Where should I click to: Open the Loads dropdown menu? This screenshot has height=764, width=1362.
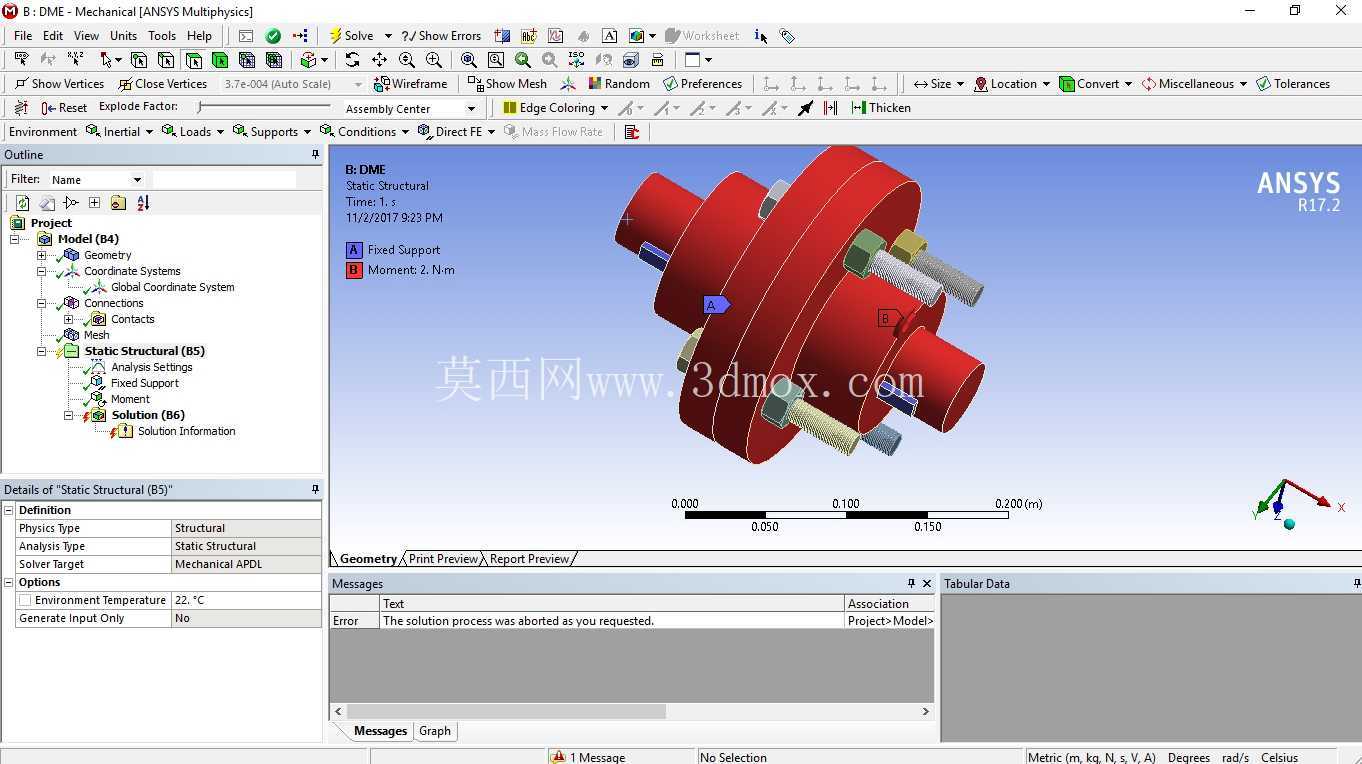coord(195,132)
